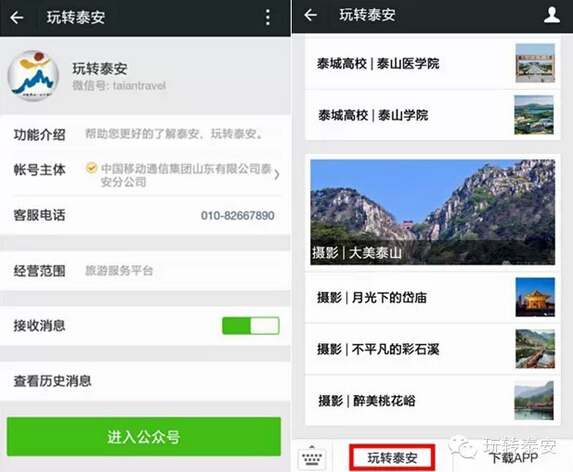Open the 摄影 | 大美泰山 banner image
Screen dimensions: 573x472
(433, 212)
